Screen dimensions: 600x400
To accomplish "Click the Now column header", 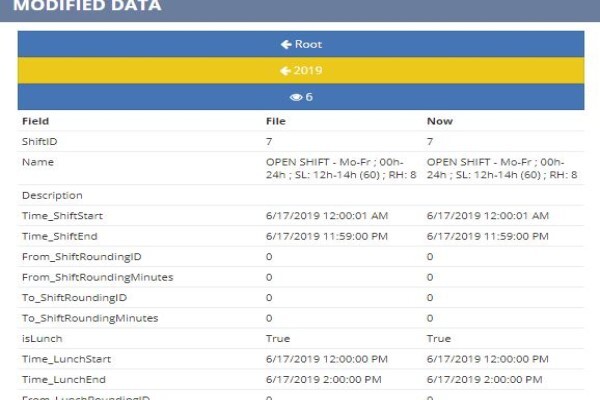I will pyautogui.click(x=440, y=121).
